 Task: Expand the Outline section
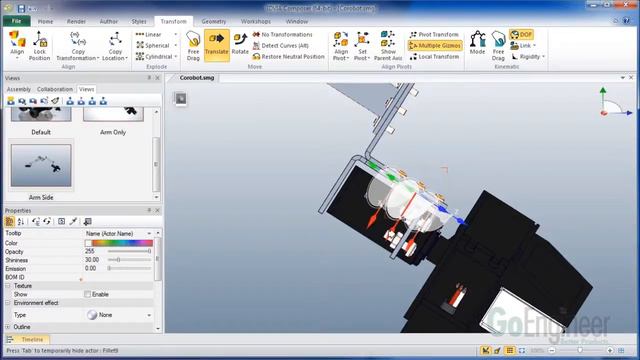pos(8,327)
